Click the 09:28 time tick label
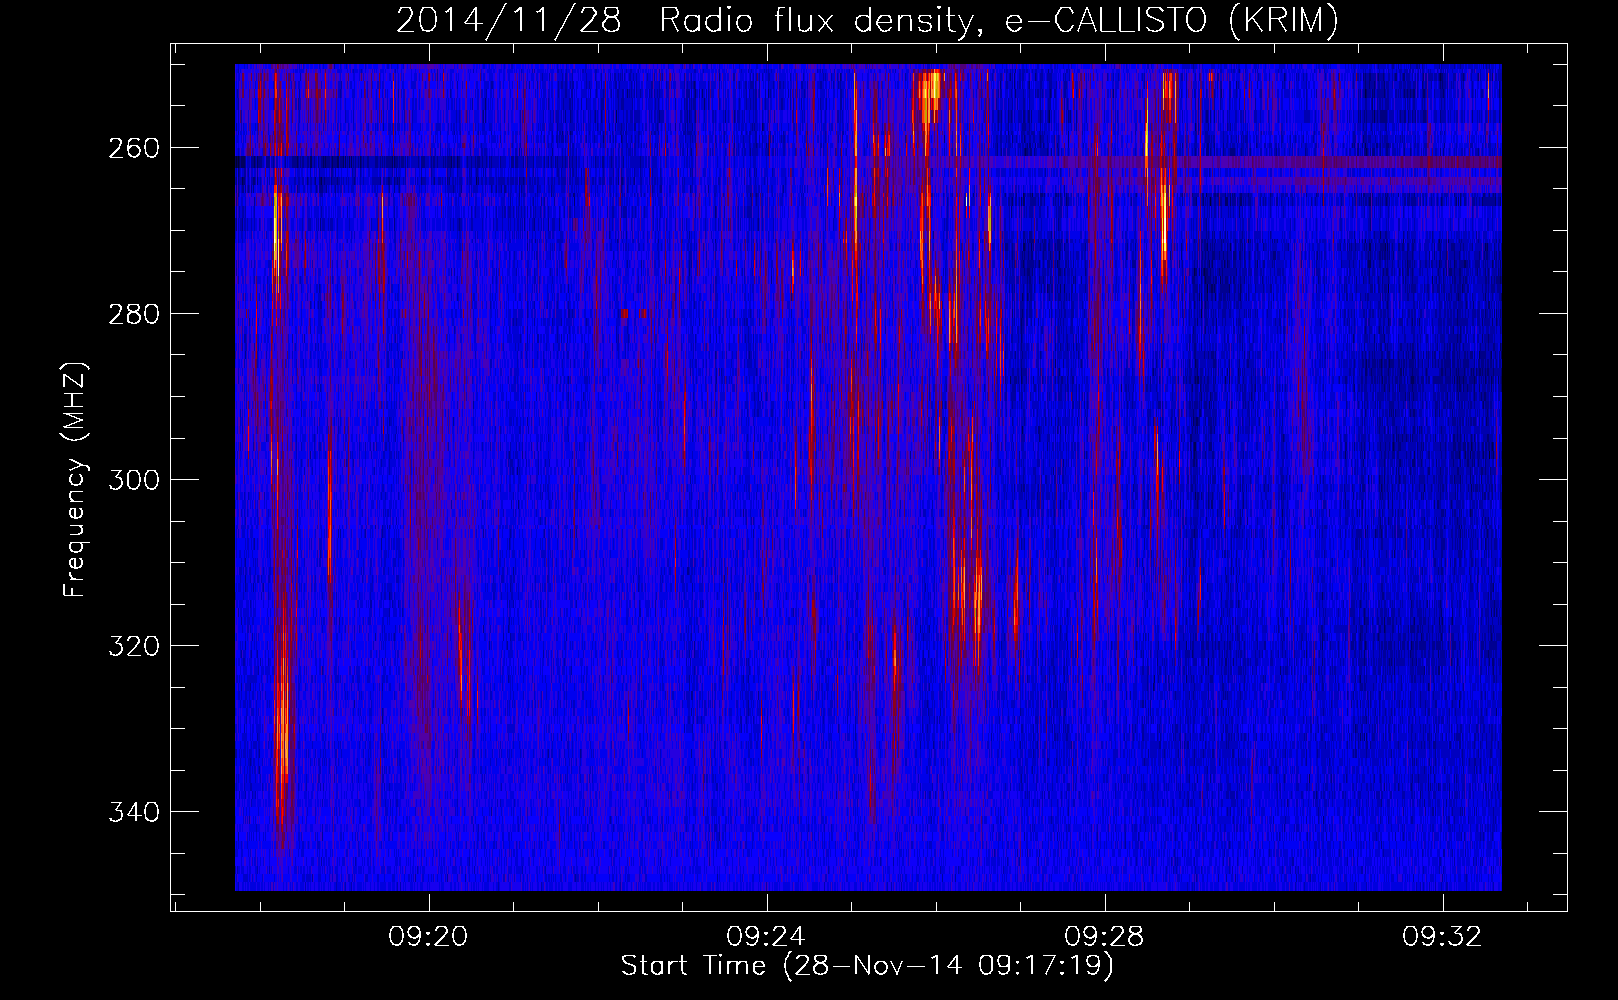This screenshot has height=1000, width=1618. (x=1105, y=937)
